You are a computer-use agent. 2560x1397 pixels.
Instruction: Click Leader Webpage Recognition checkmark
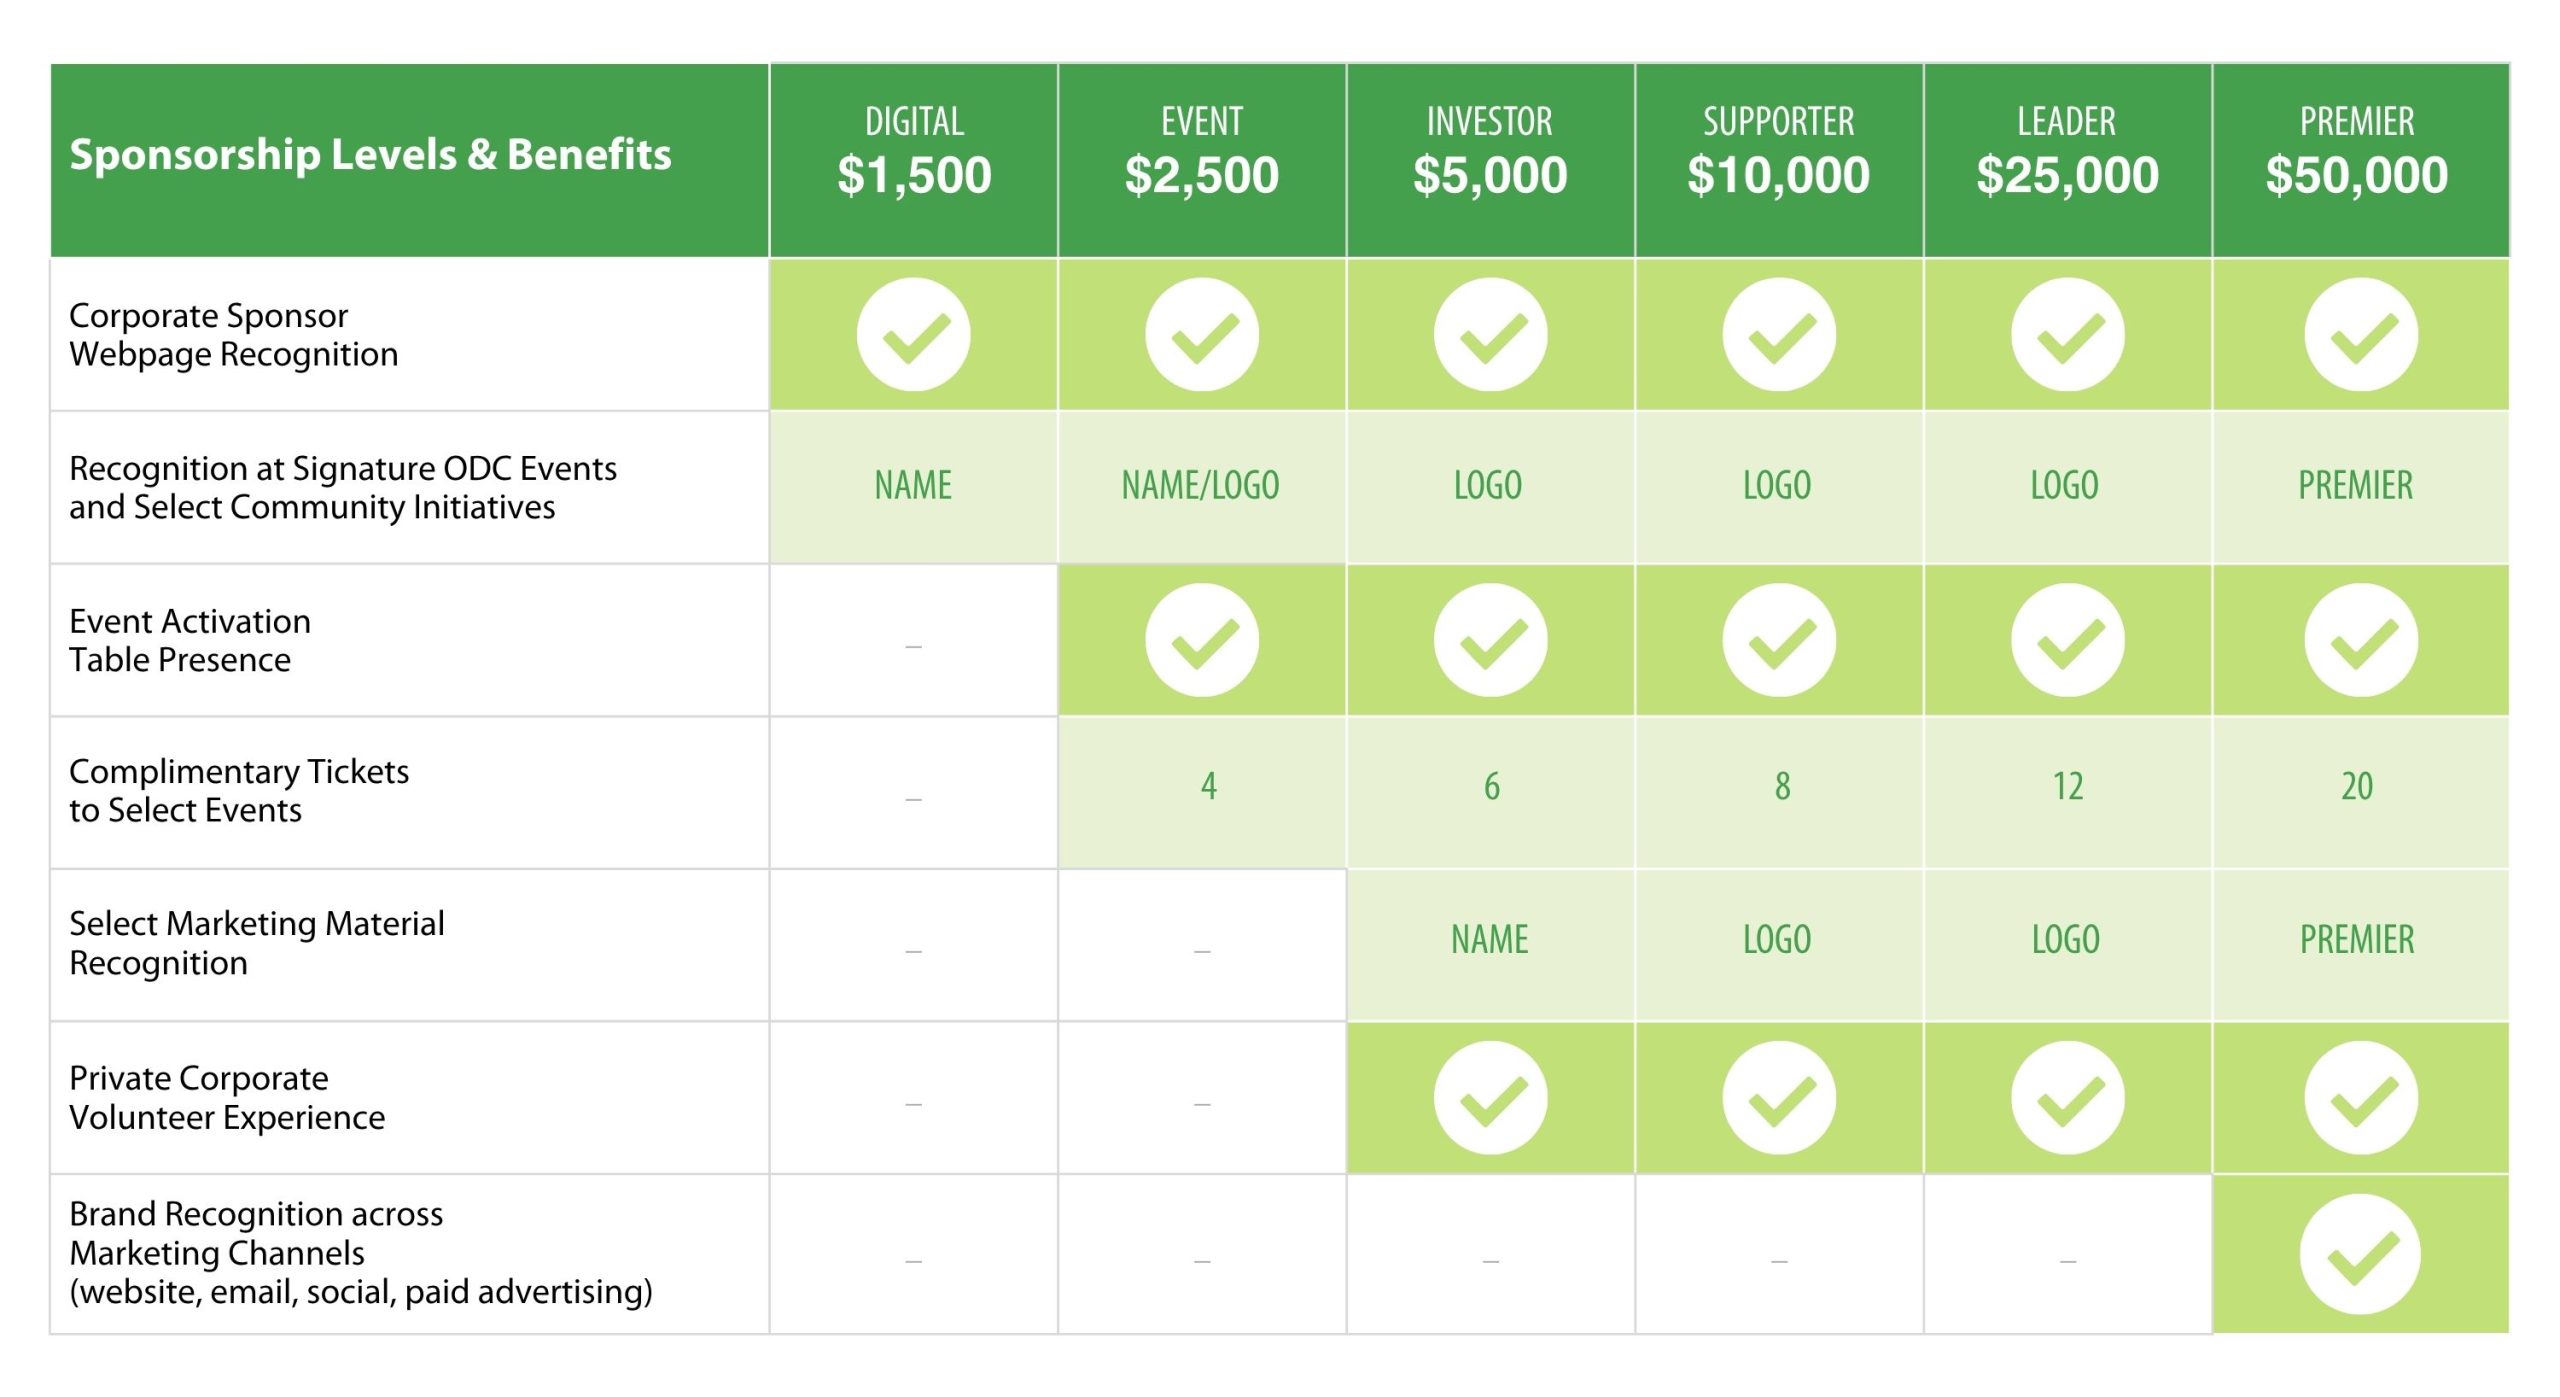click(x=2067, y=334)
